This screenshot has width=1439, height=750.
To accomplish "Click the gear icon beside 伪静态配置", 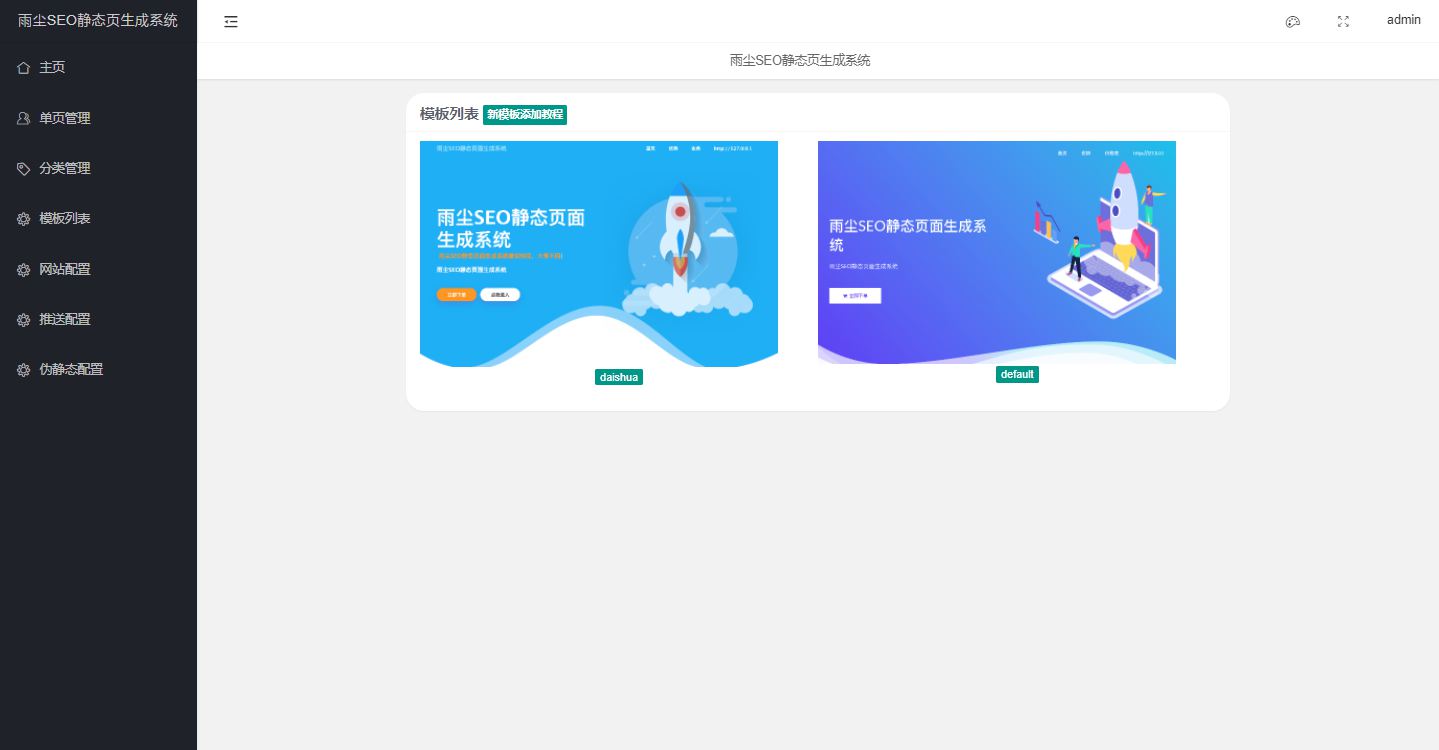I will tap(23, 370).
